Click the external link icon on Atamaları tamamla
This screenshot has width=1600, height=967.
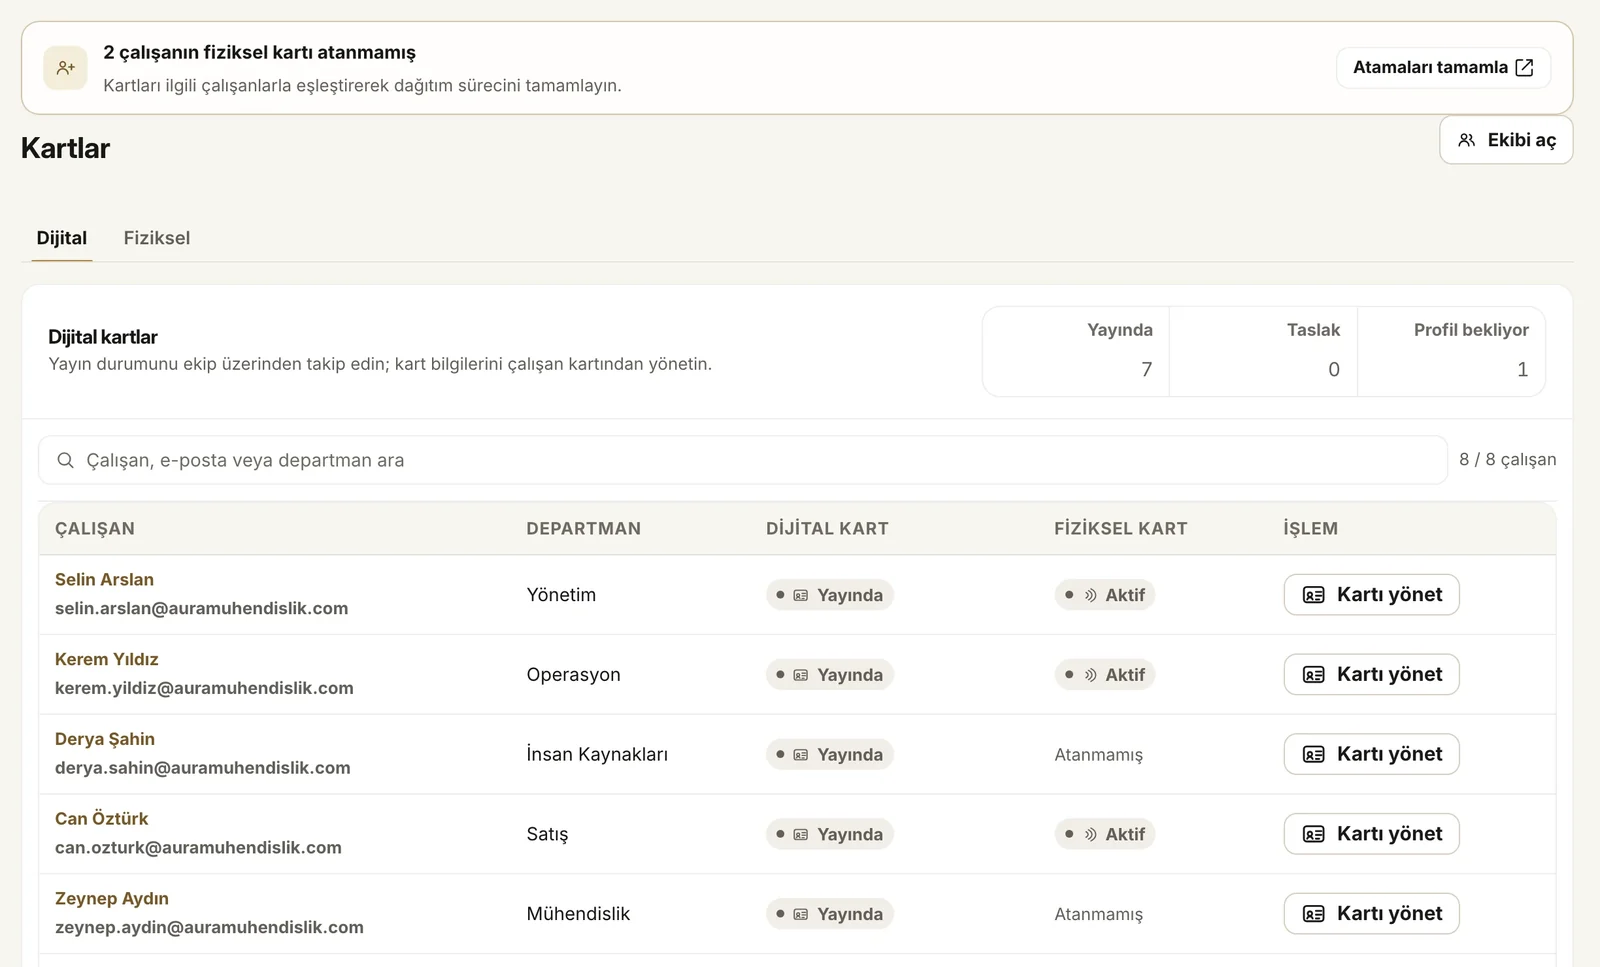[x=1524, y=68]
